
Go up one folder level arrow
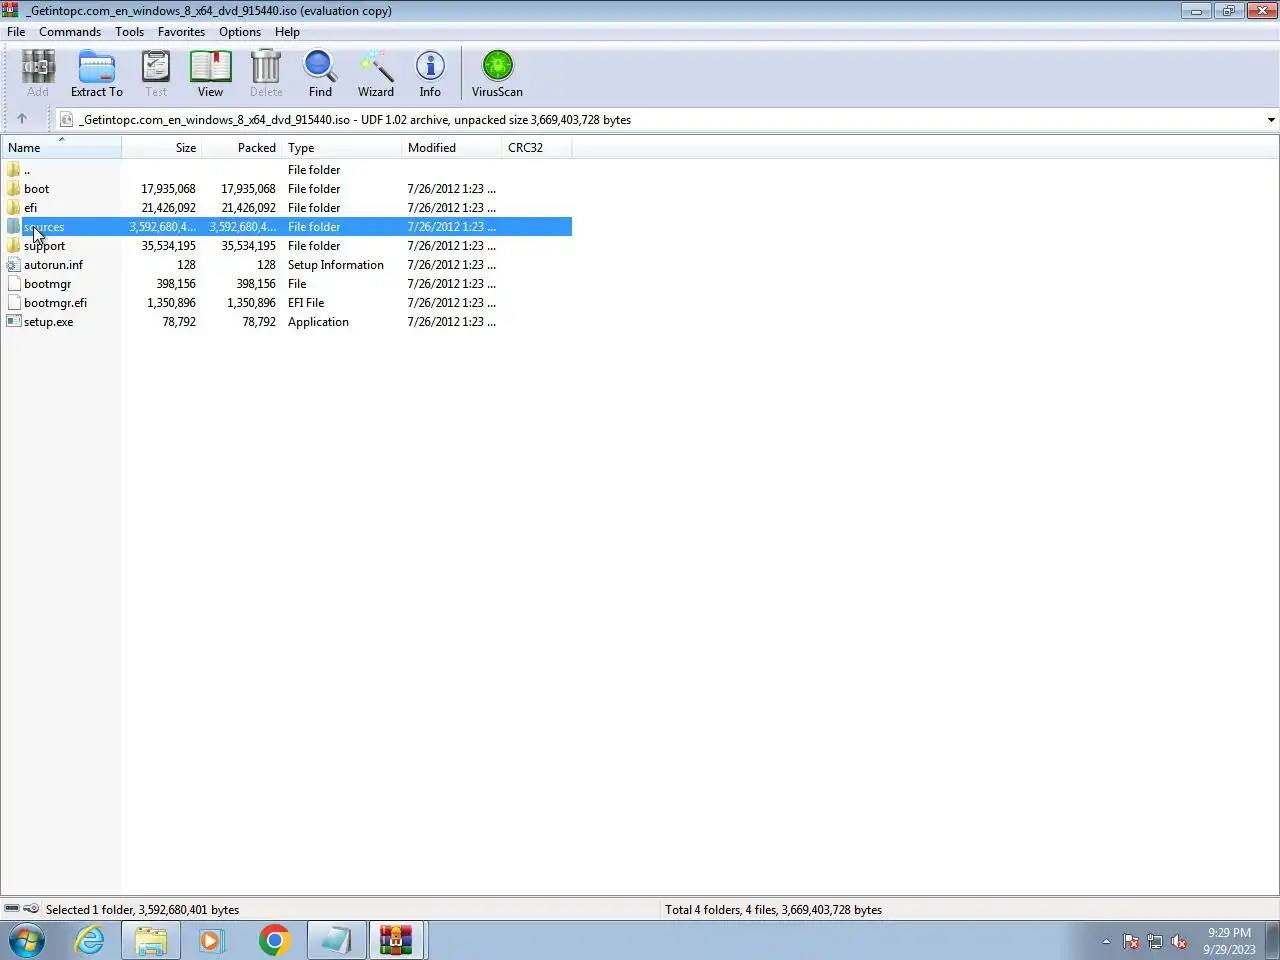coord(22,119)
